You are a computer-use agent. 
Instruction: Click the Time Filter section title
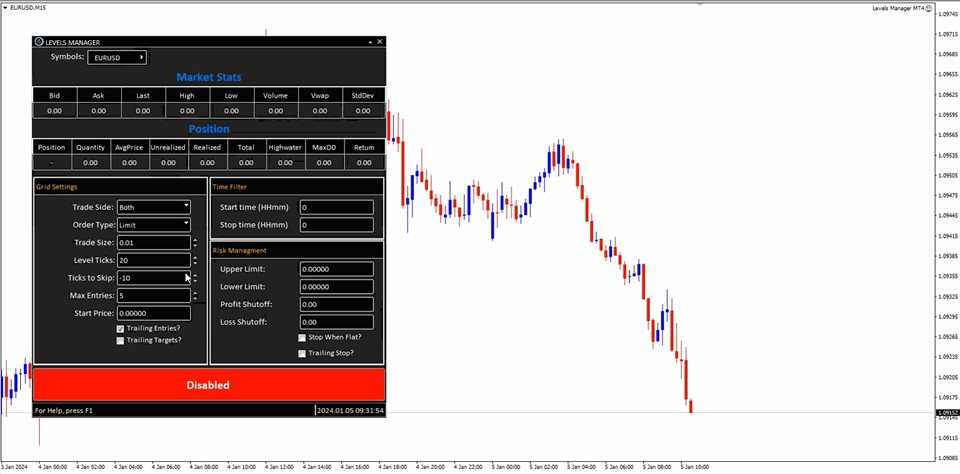pos(230,187)
